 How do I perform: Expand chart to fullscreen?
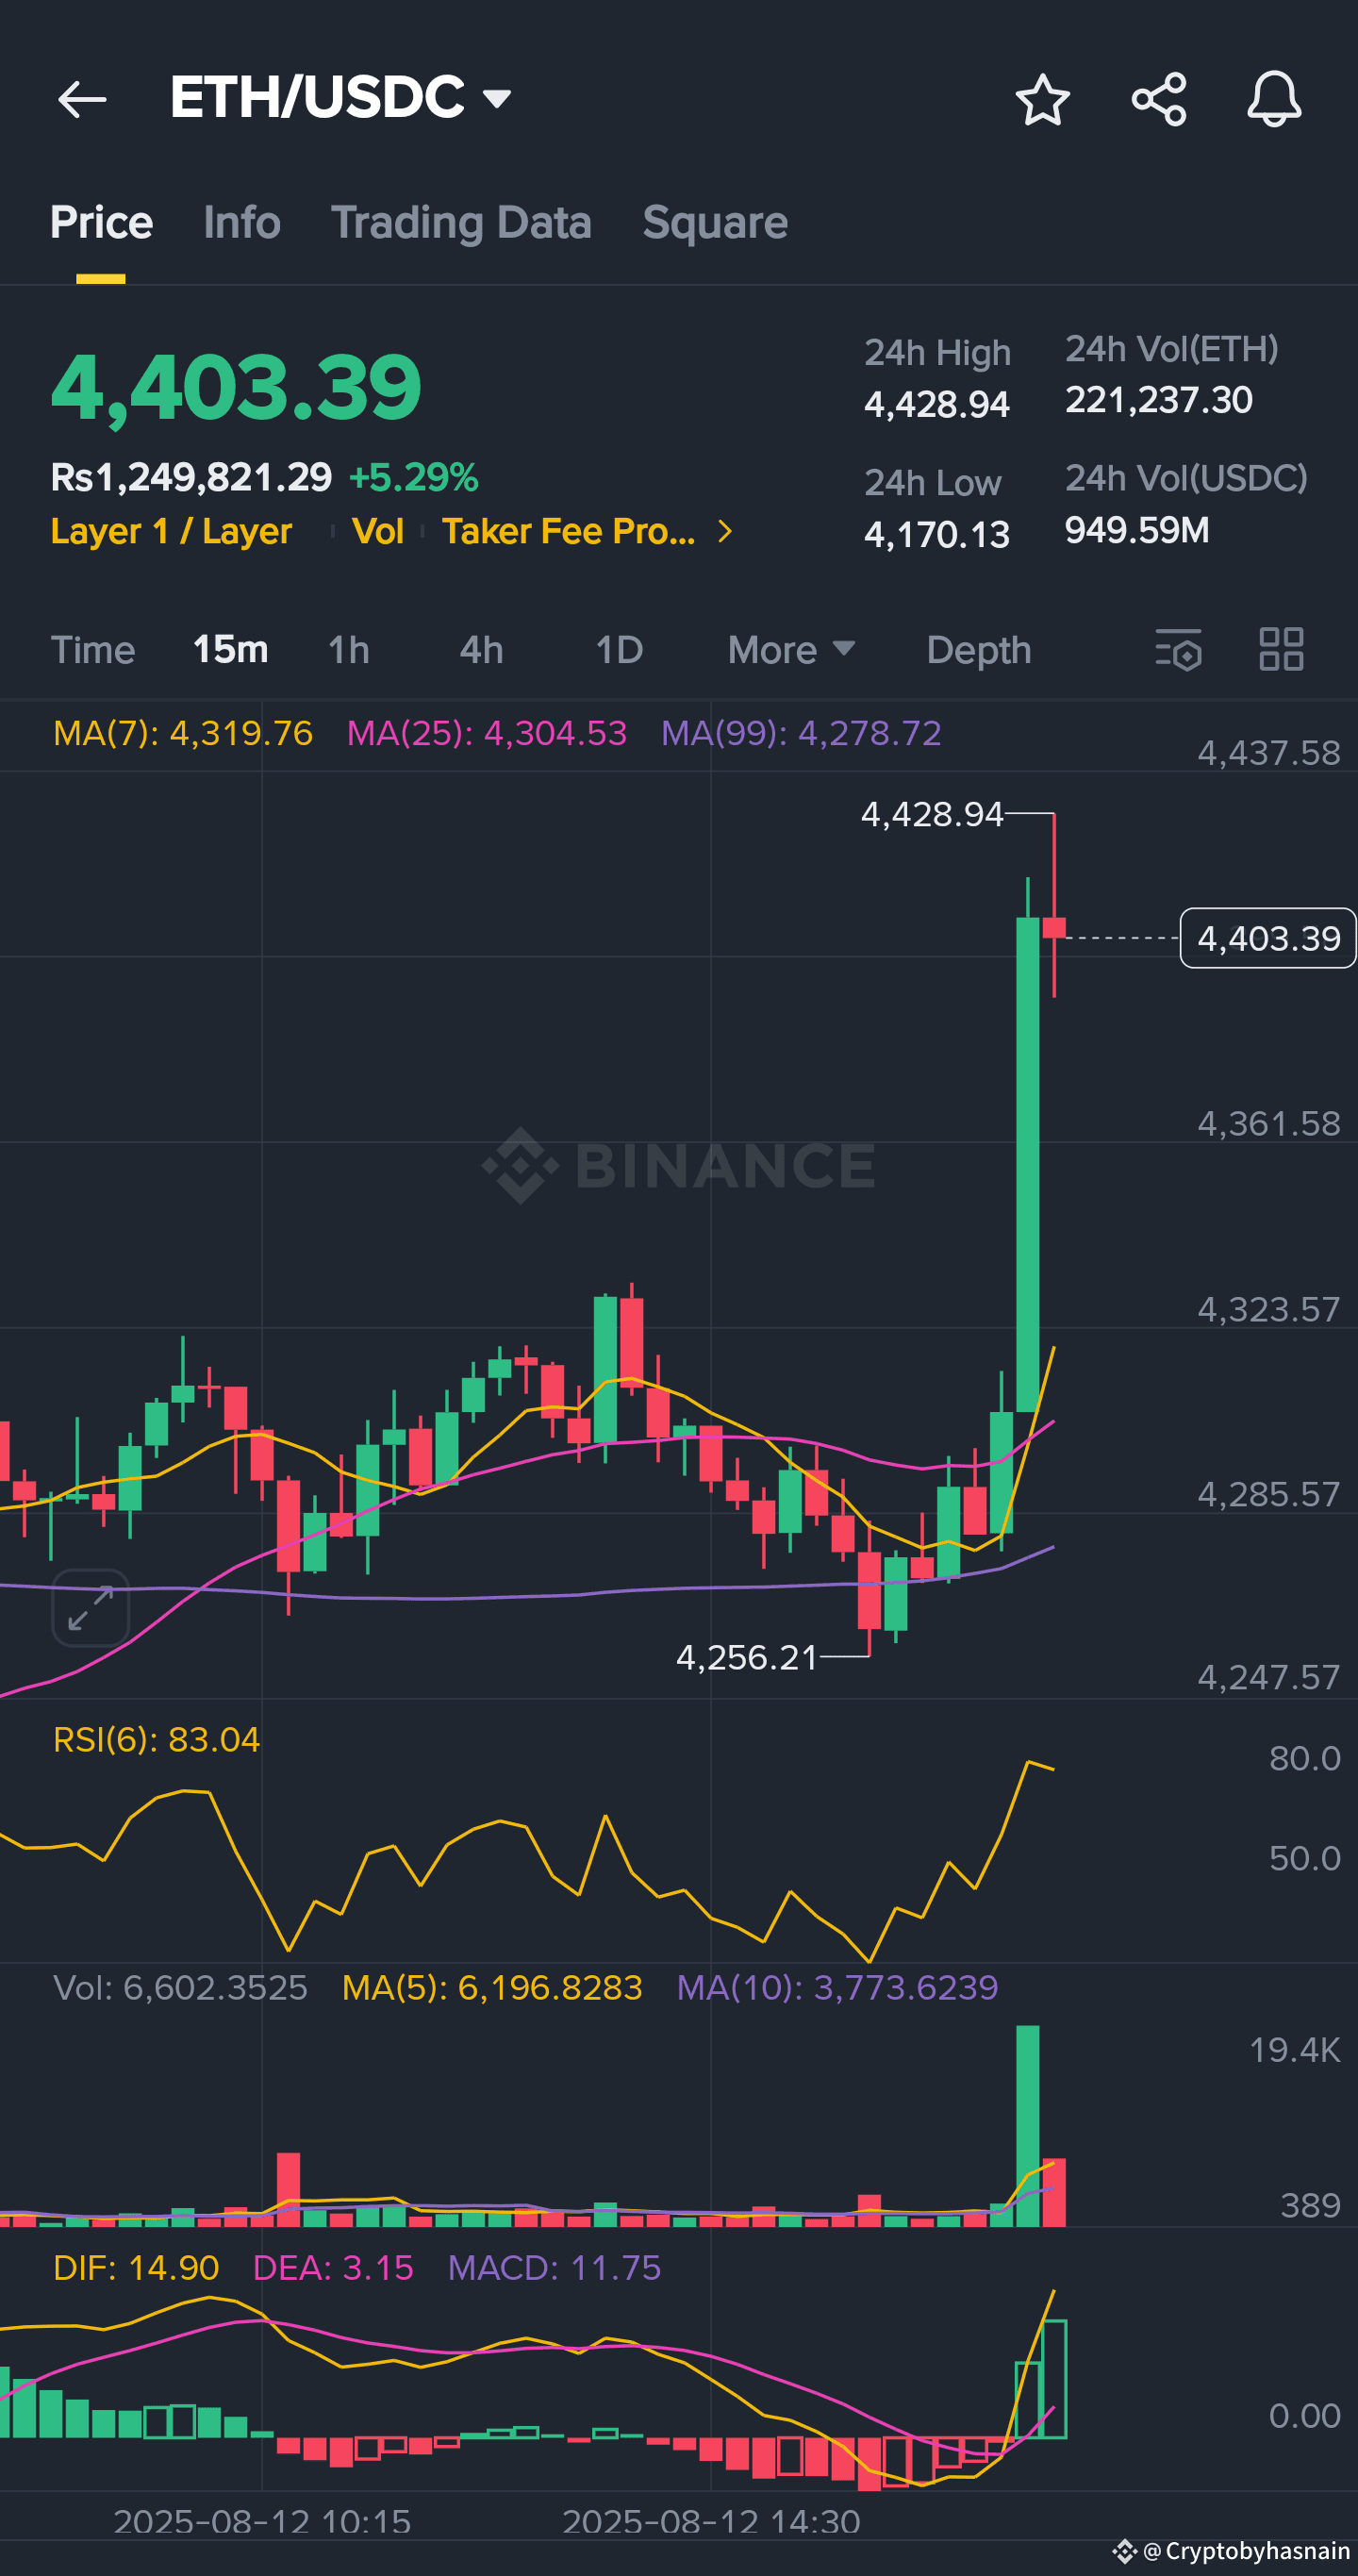click(90, 1607)
